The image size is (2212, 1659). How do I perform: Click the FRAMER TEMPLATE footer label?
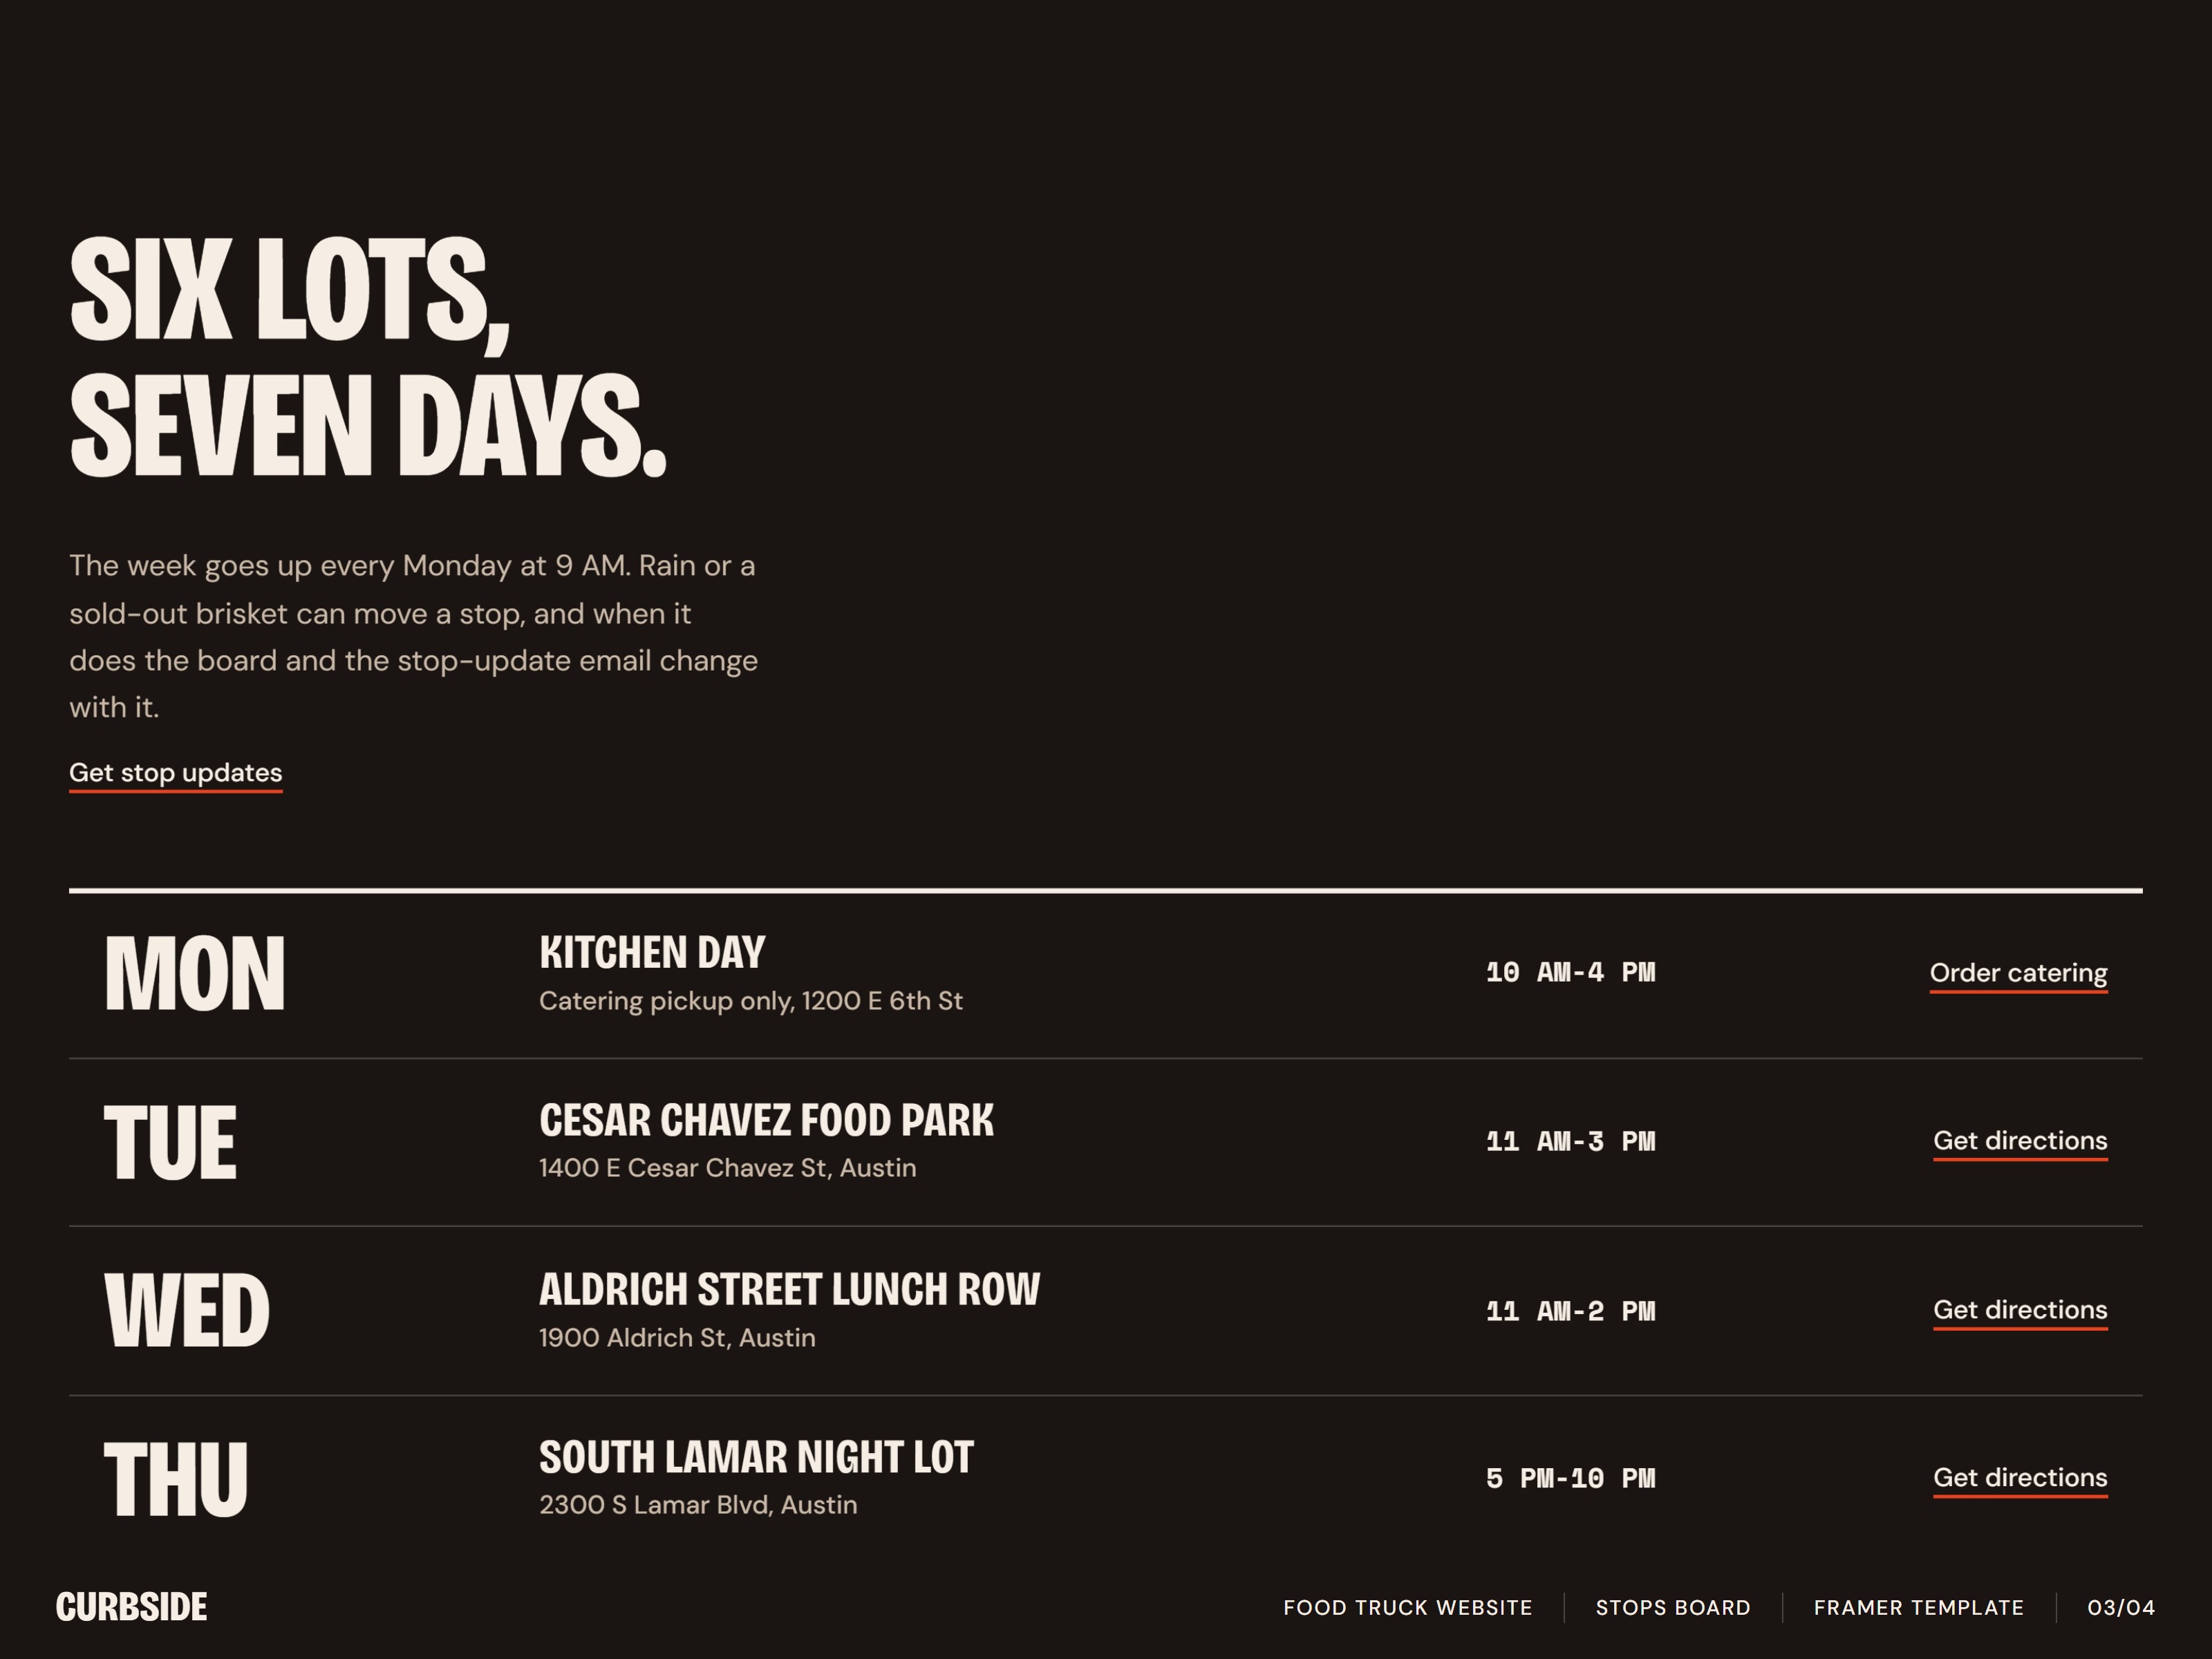pyautogui.click(x=1919, y=1608)
